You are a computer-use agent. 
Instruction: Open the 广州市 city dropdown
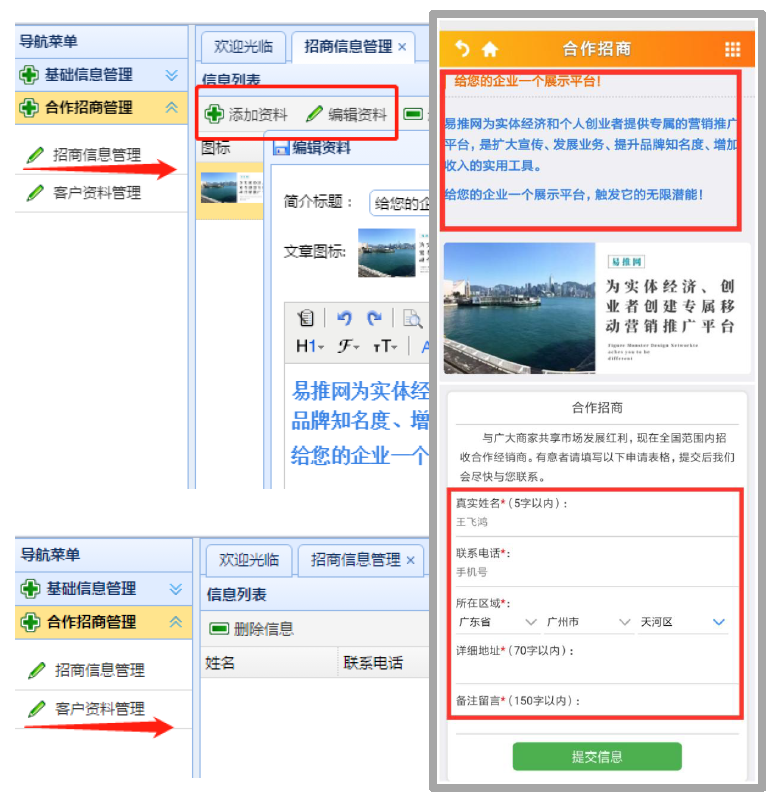click(587, 622)
